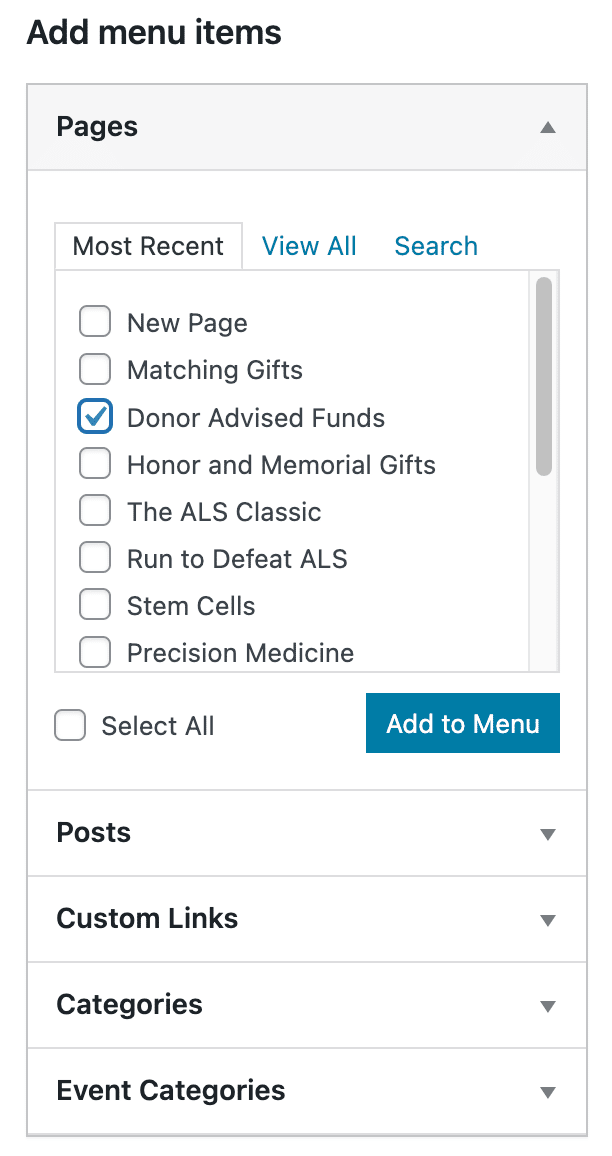Expand the Event Categories section arrow
Viewport: 612px width, 1156px height.
[547, 1092]
